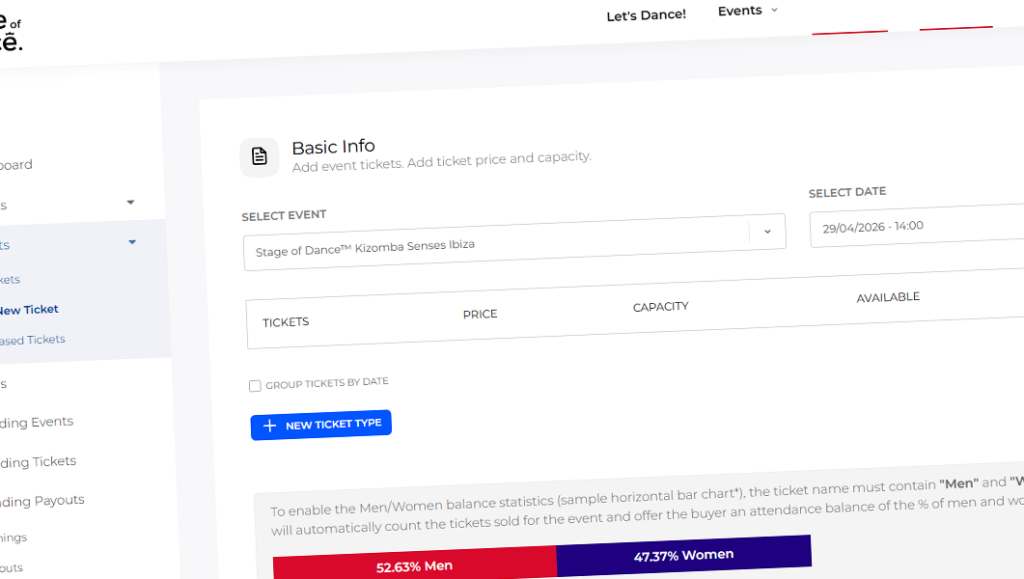Click the Select Event combo box field
The height and width of the screenshot is (579, 1024).
coord(495,245)
